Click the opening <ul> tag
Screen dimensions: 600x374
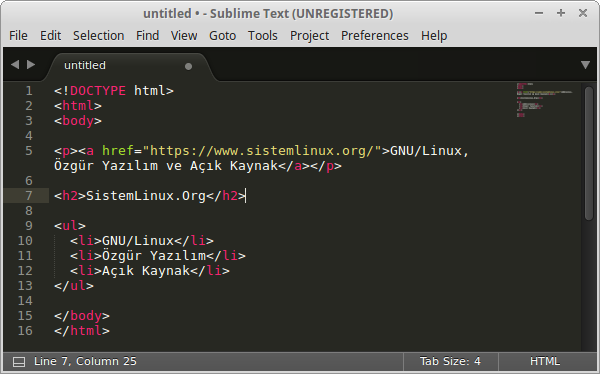(70, 226)
